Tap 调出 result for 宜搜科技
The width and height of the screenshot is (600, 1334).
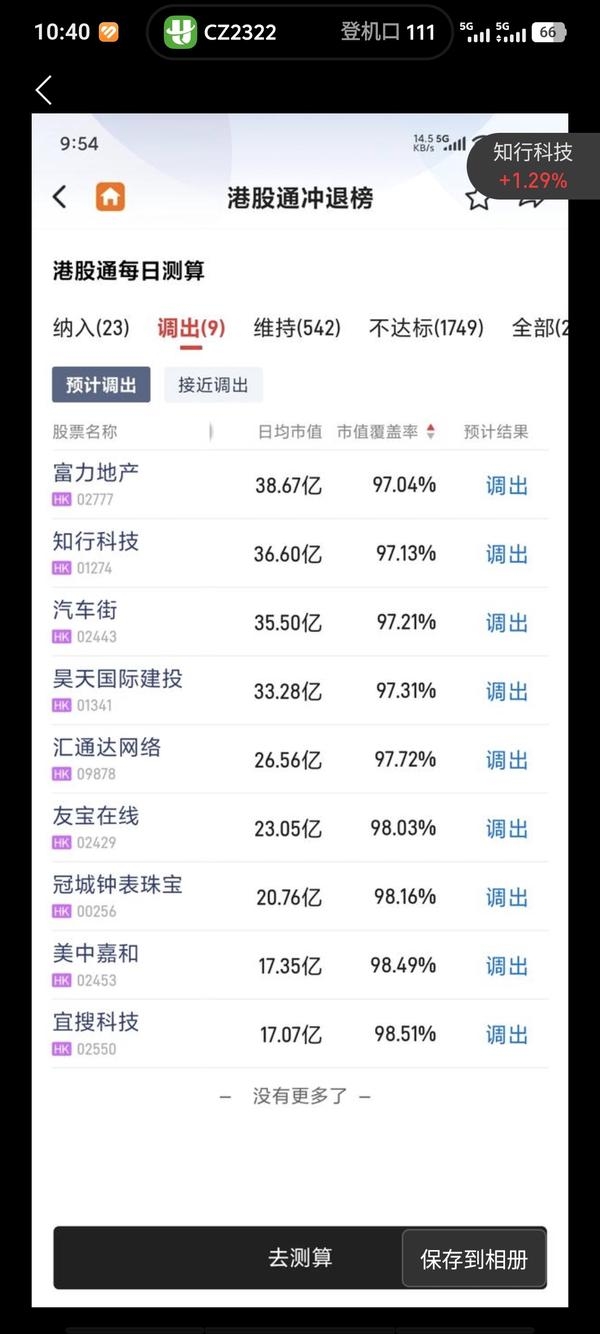coord(507,1035)
